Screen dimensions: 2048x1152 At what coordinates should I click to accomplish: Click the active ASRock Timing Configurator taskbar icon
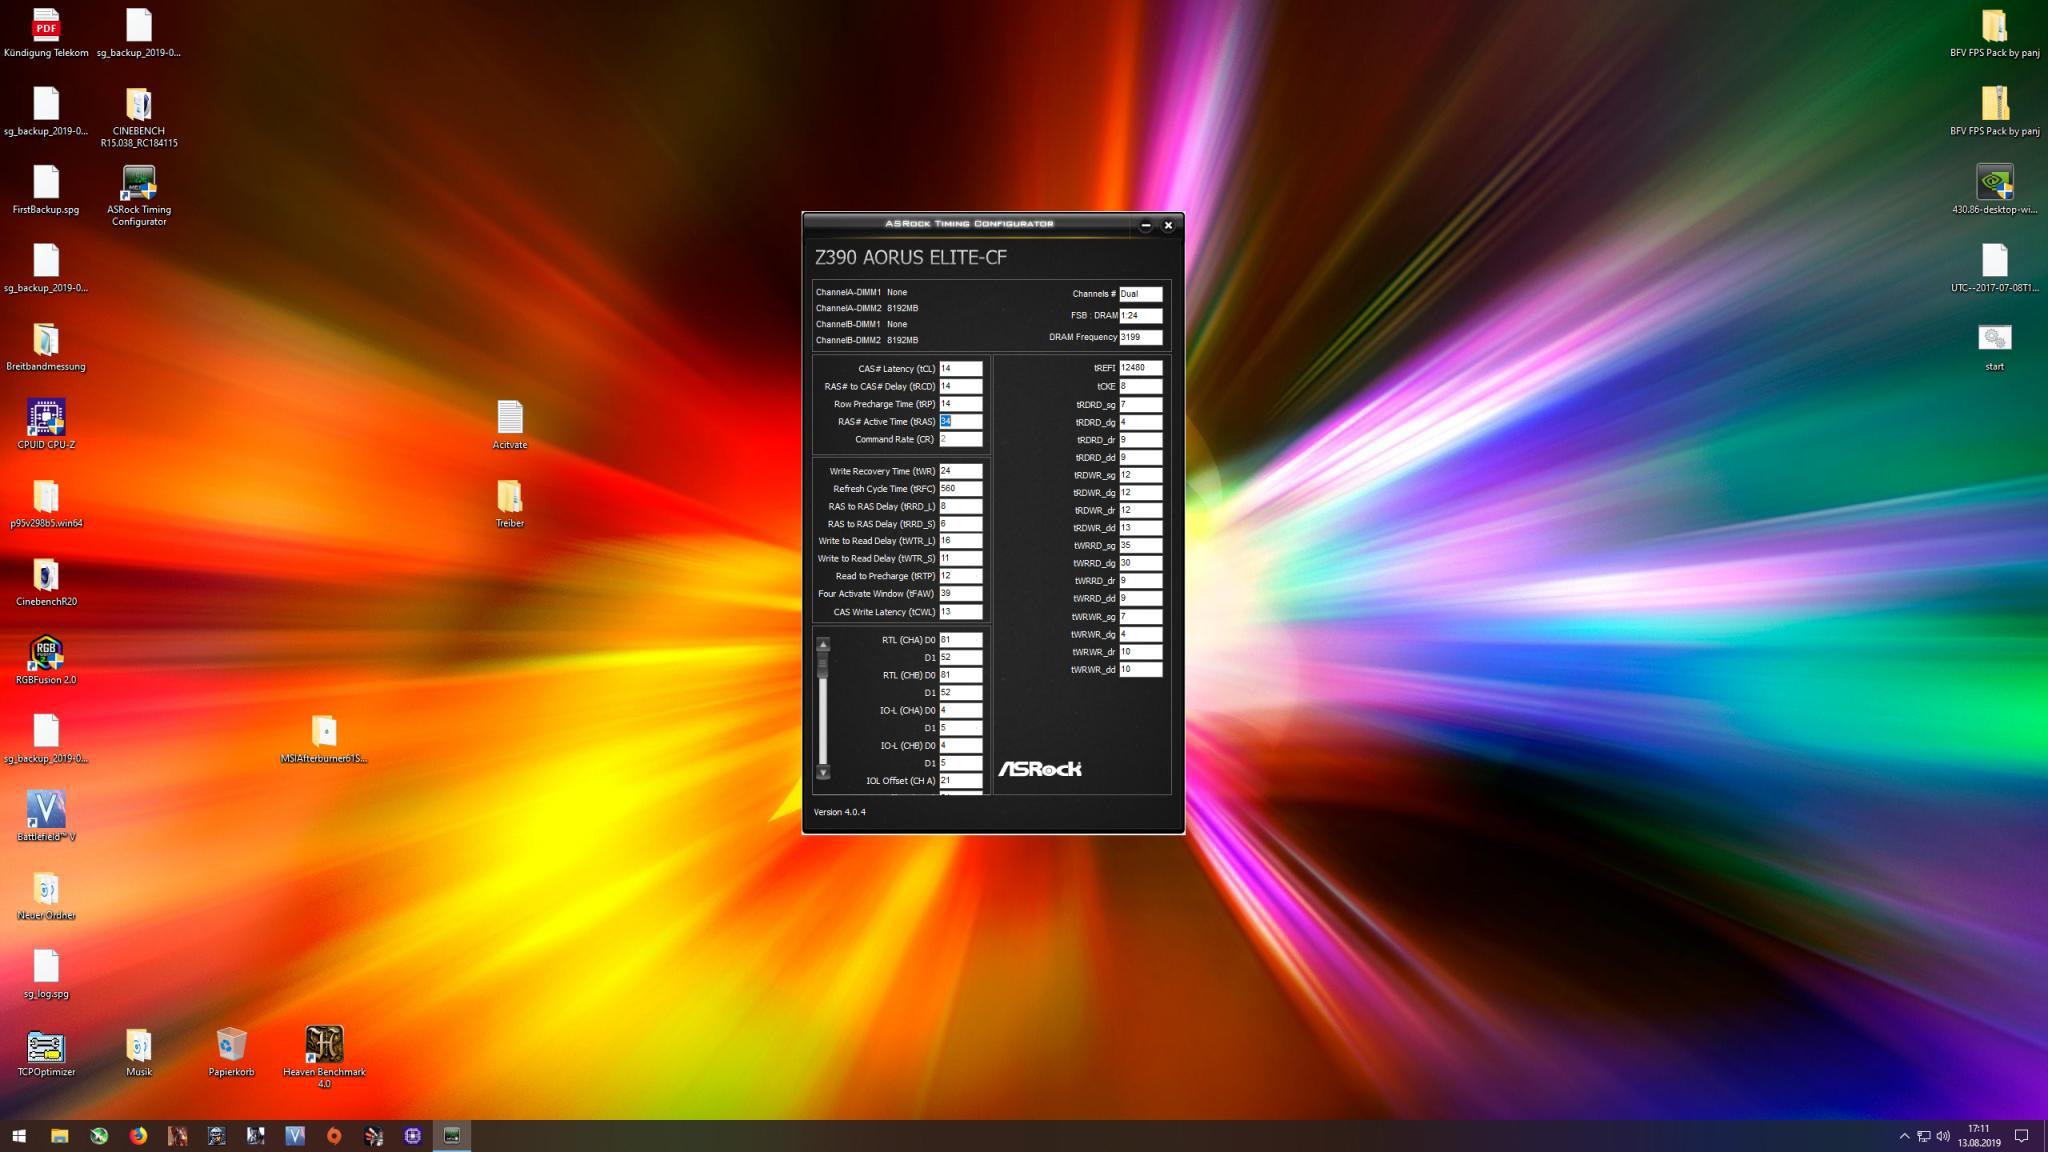pyautogui.click(x=452, y=1136)
